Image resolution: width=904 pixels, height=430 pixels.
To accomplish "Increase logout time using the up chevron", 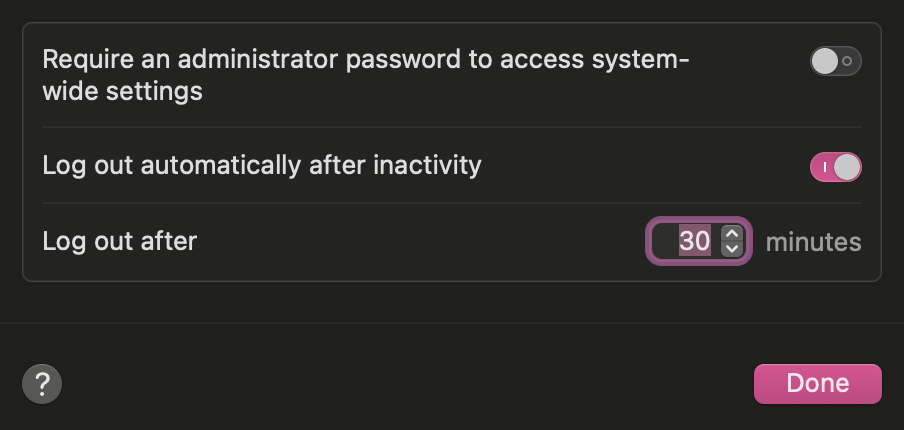I will coord(733,234).
